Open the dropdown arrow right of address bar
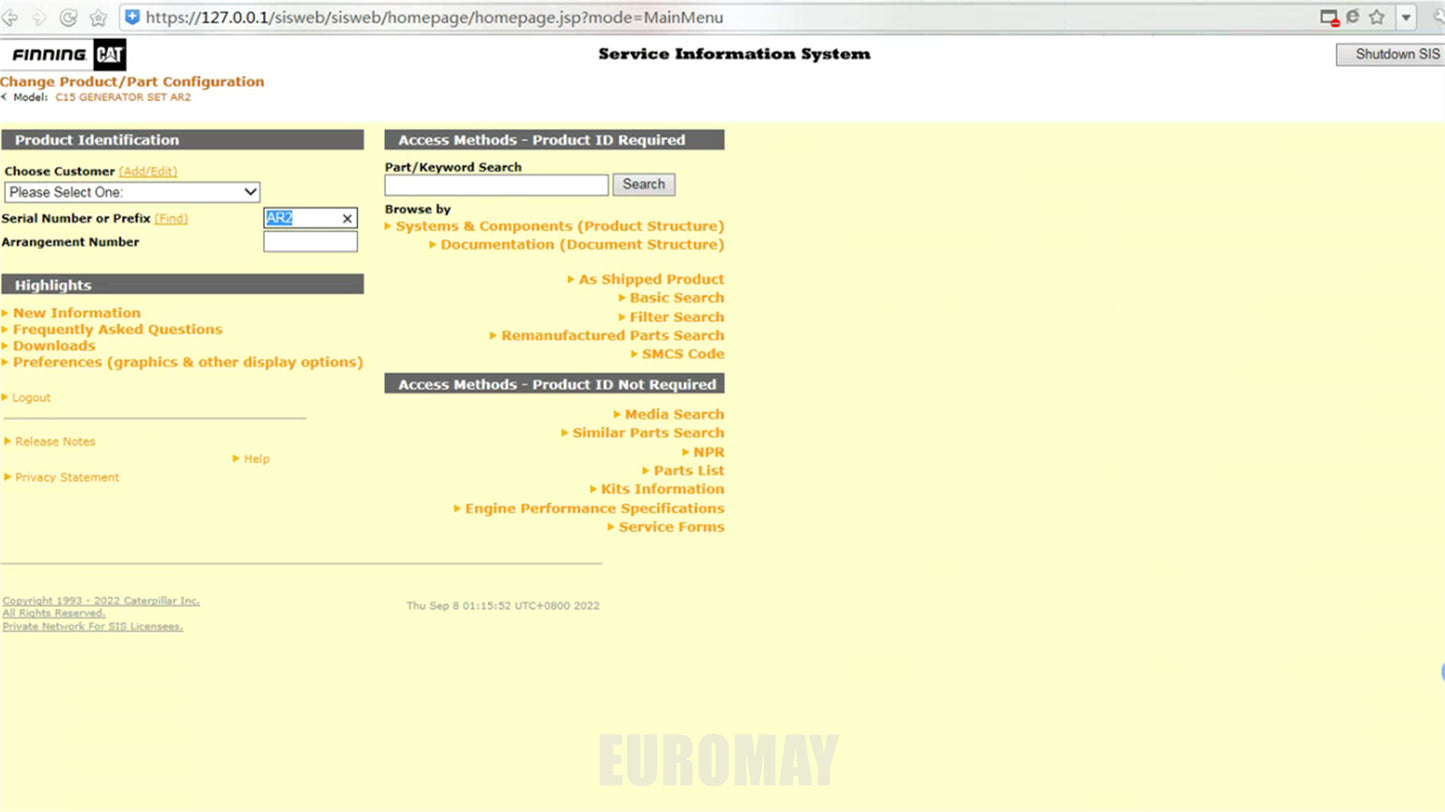Screen dimensions: 1445x812 coord(1406,18)
